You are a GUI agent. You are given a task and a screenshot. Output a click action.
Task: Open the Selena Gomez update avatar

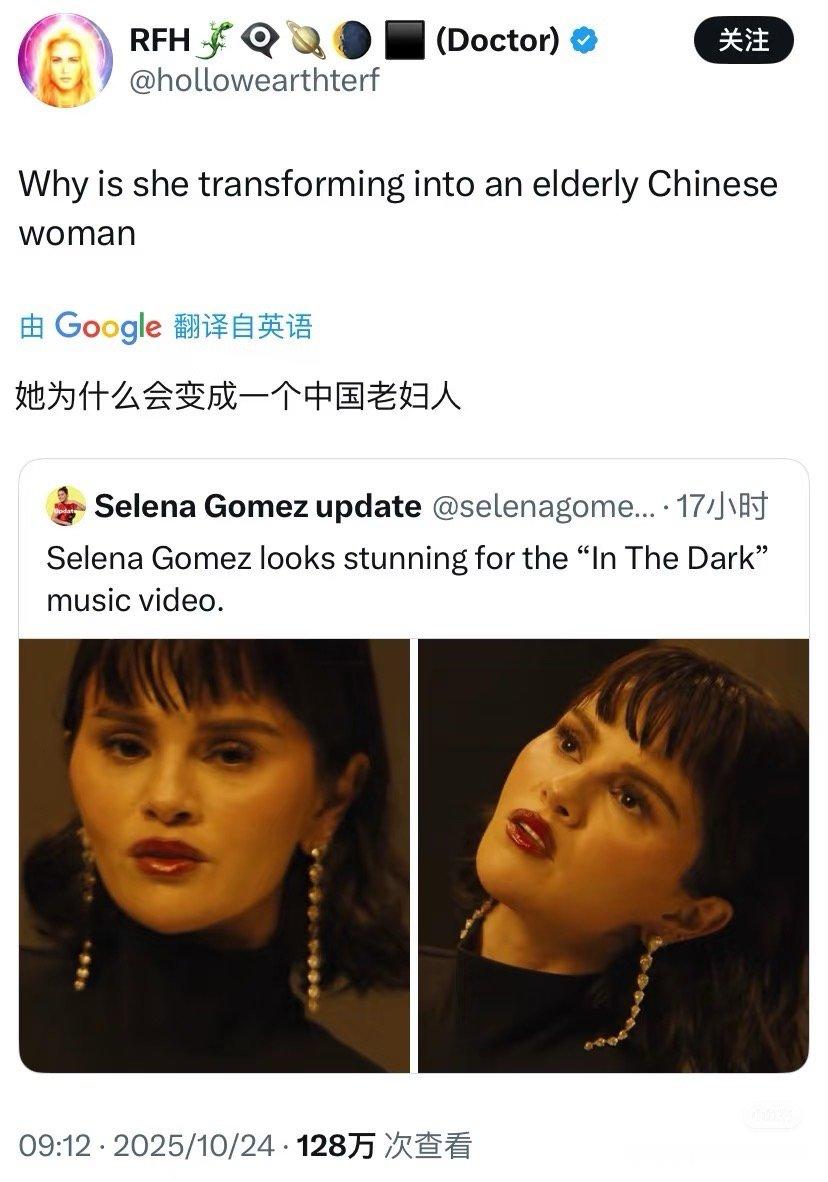coord(66,506)
